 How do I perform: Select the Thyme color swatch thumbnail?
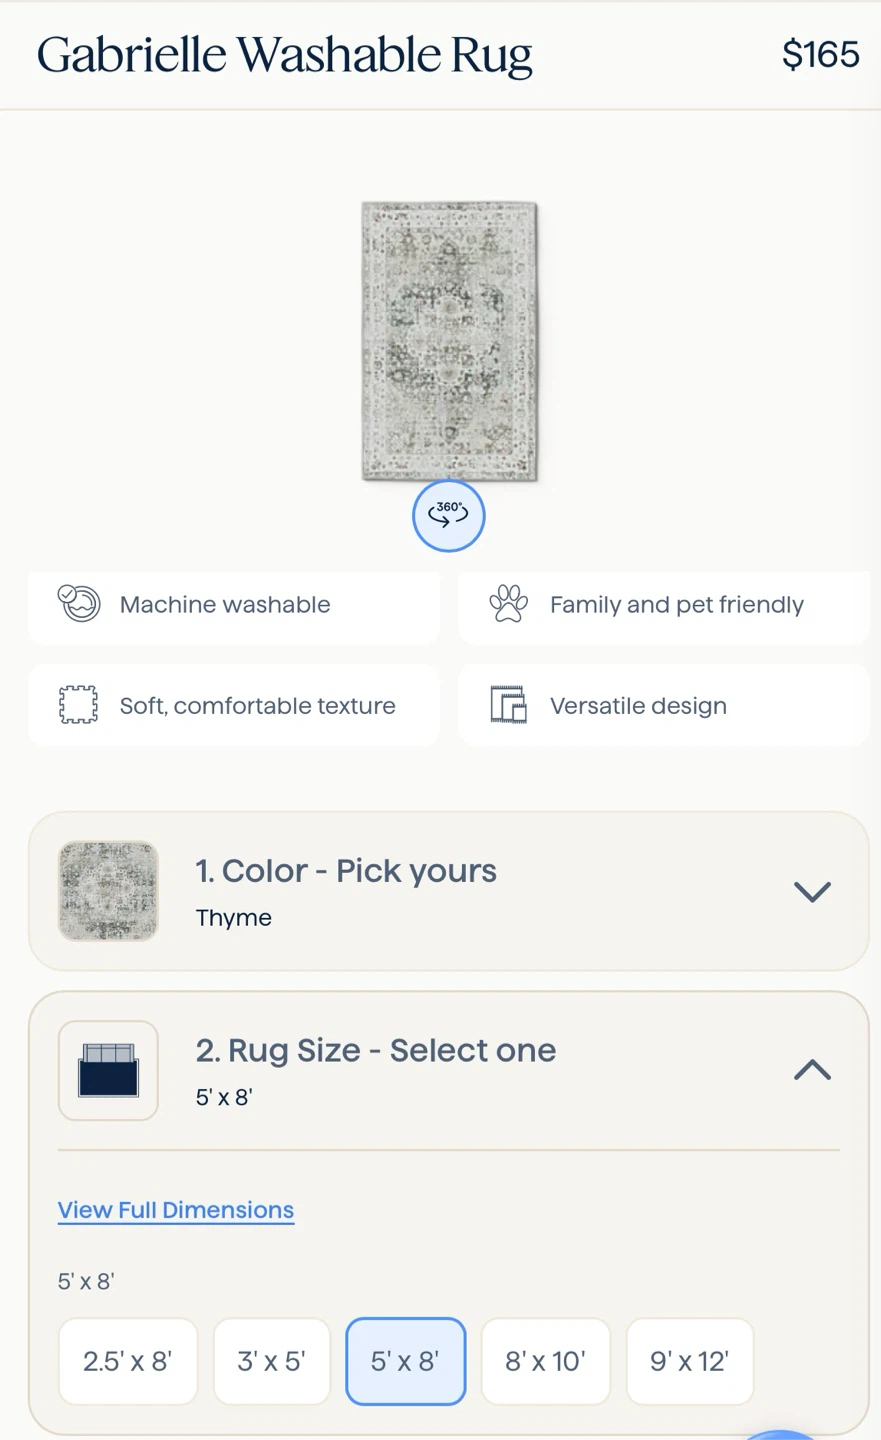pyautogui.click(x=108, y=891)
